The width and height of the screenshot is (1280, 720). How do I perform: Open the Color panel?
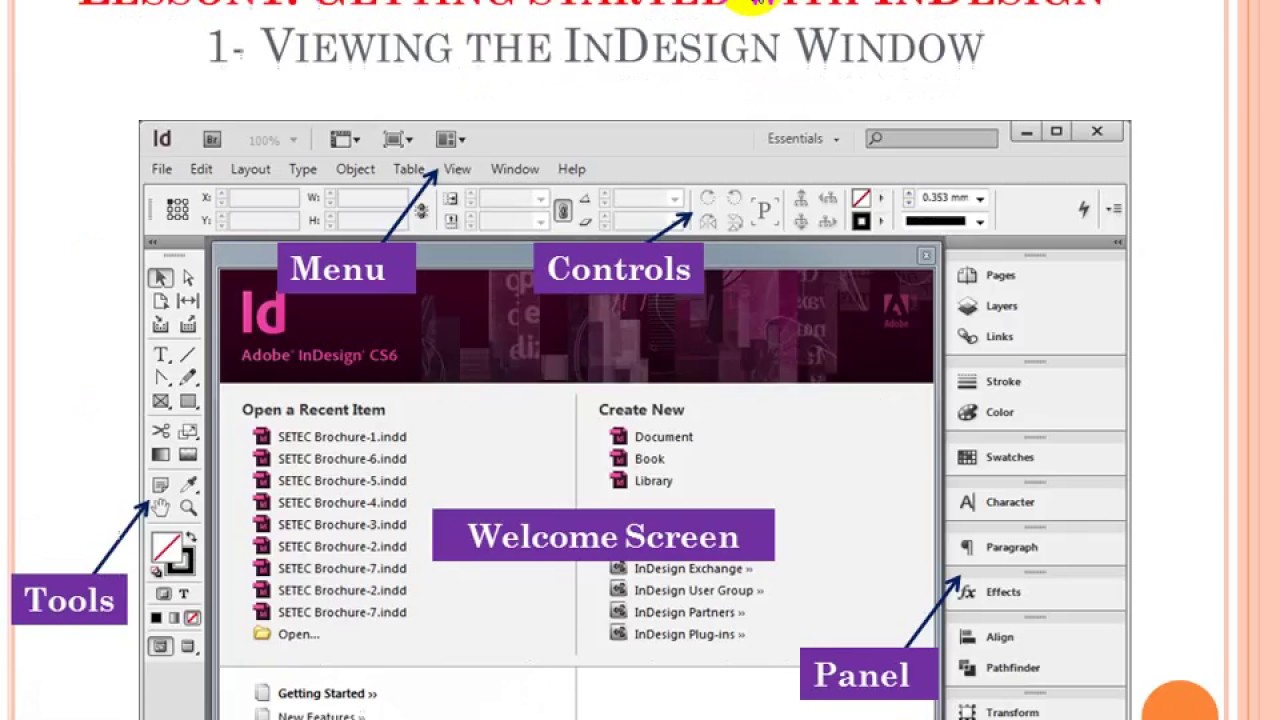click(987, 412)
